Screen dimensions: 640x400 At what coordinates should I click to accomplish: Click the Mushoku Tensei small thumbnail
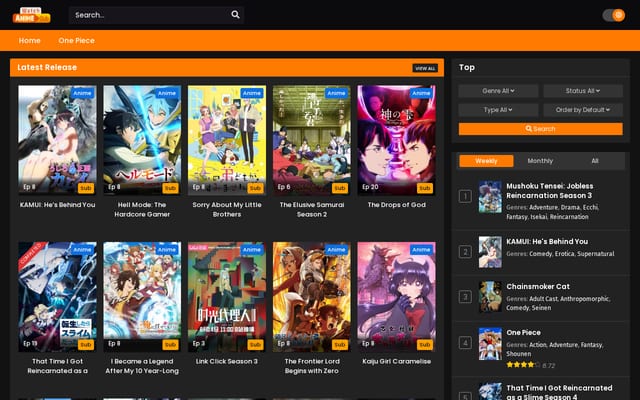point(490,197)
